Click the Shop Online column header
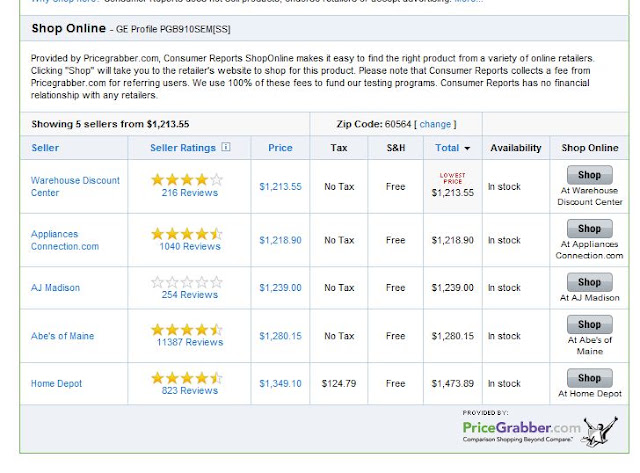This screenshot has height=473, width=640. (590, 148)
